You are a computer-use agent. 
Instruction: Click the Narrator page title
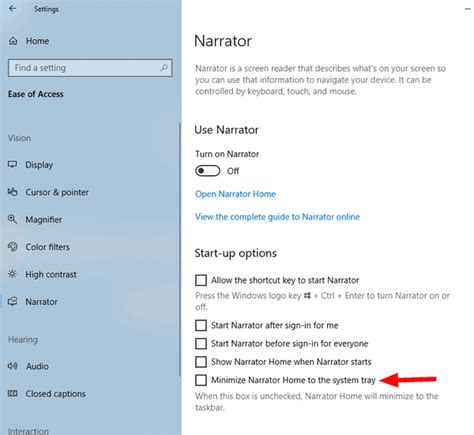223,41
